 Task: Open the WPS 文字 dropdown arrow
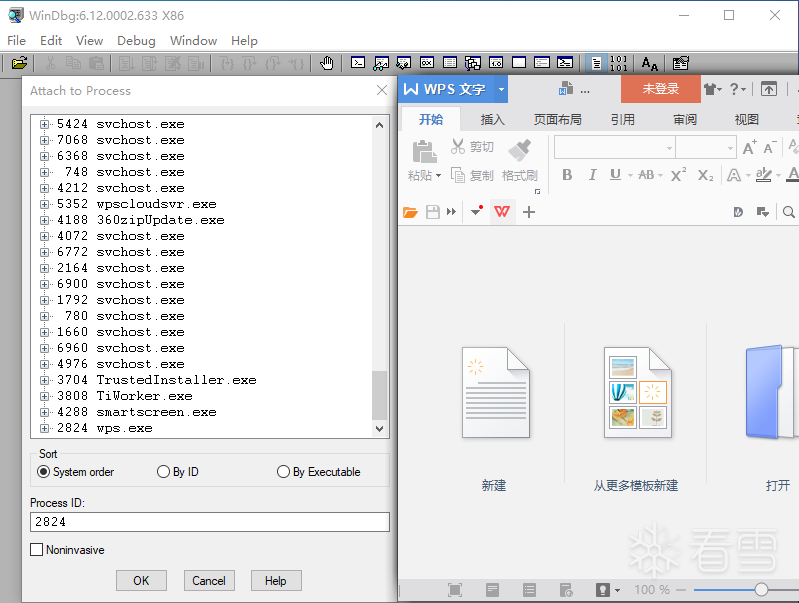501,90
